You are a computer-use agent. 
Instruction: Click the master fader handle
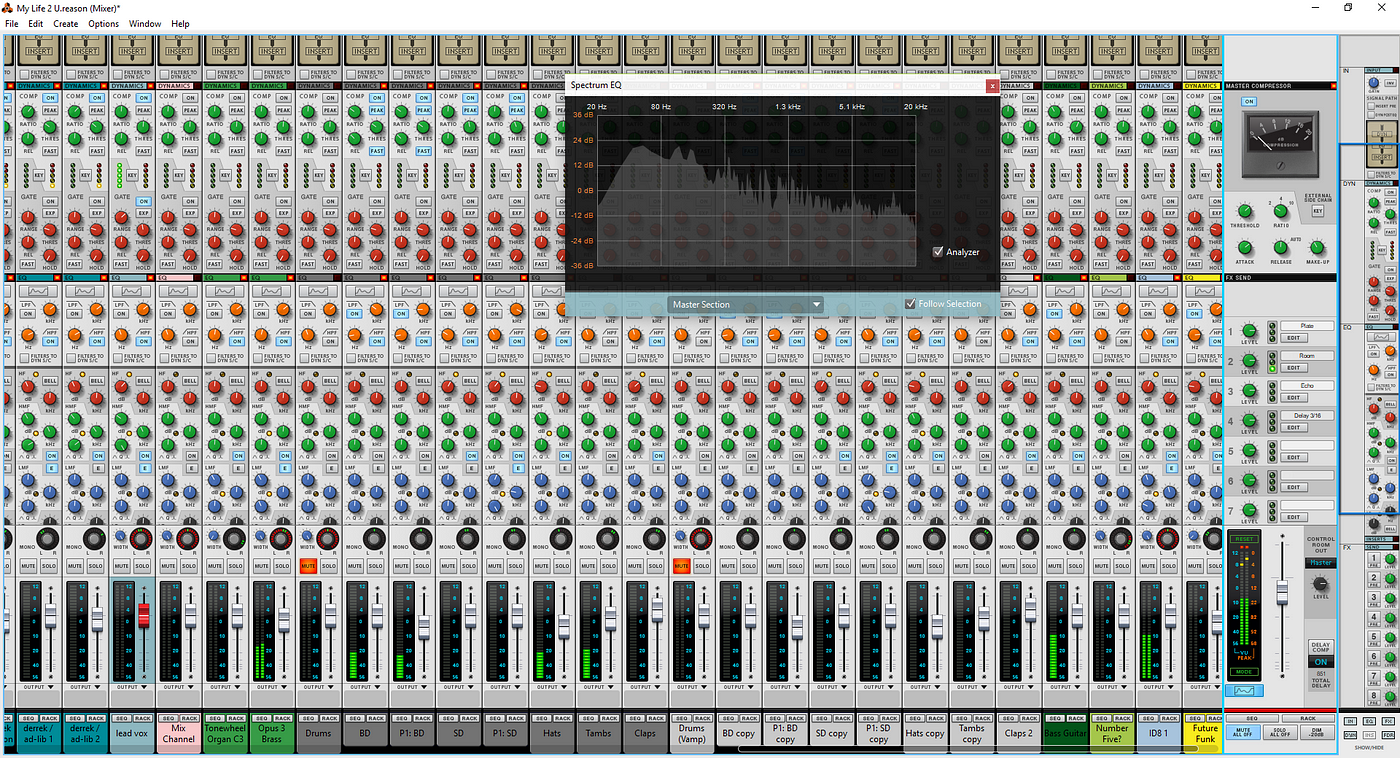1282,593
